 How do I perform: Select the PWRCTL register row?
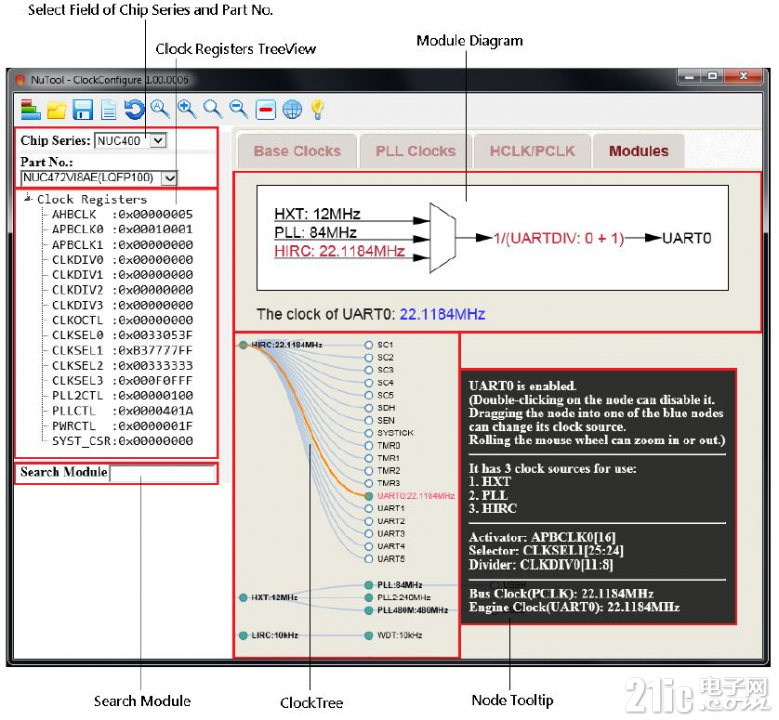pos(122,426)
